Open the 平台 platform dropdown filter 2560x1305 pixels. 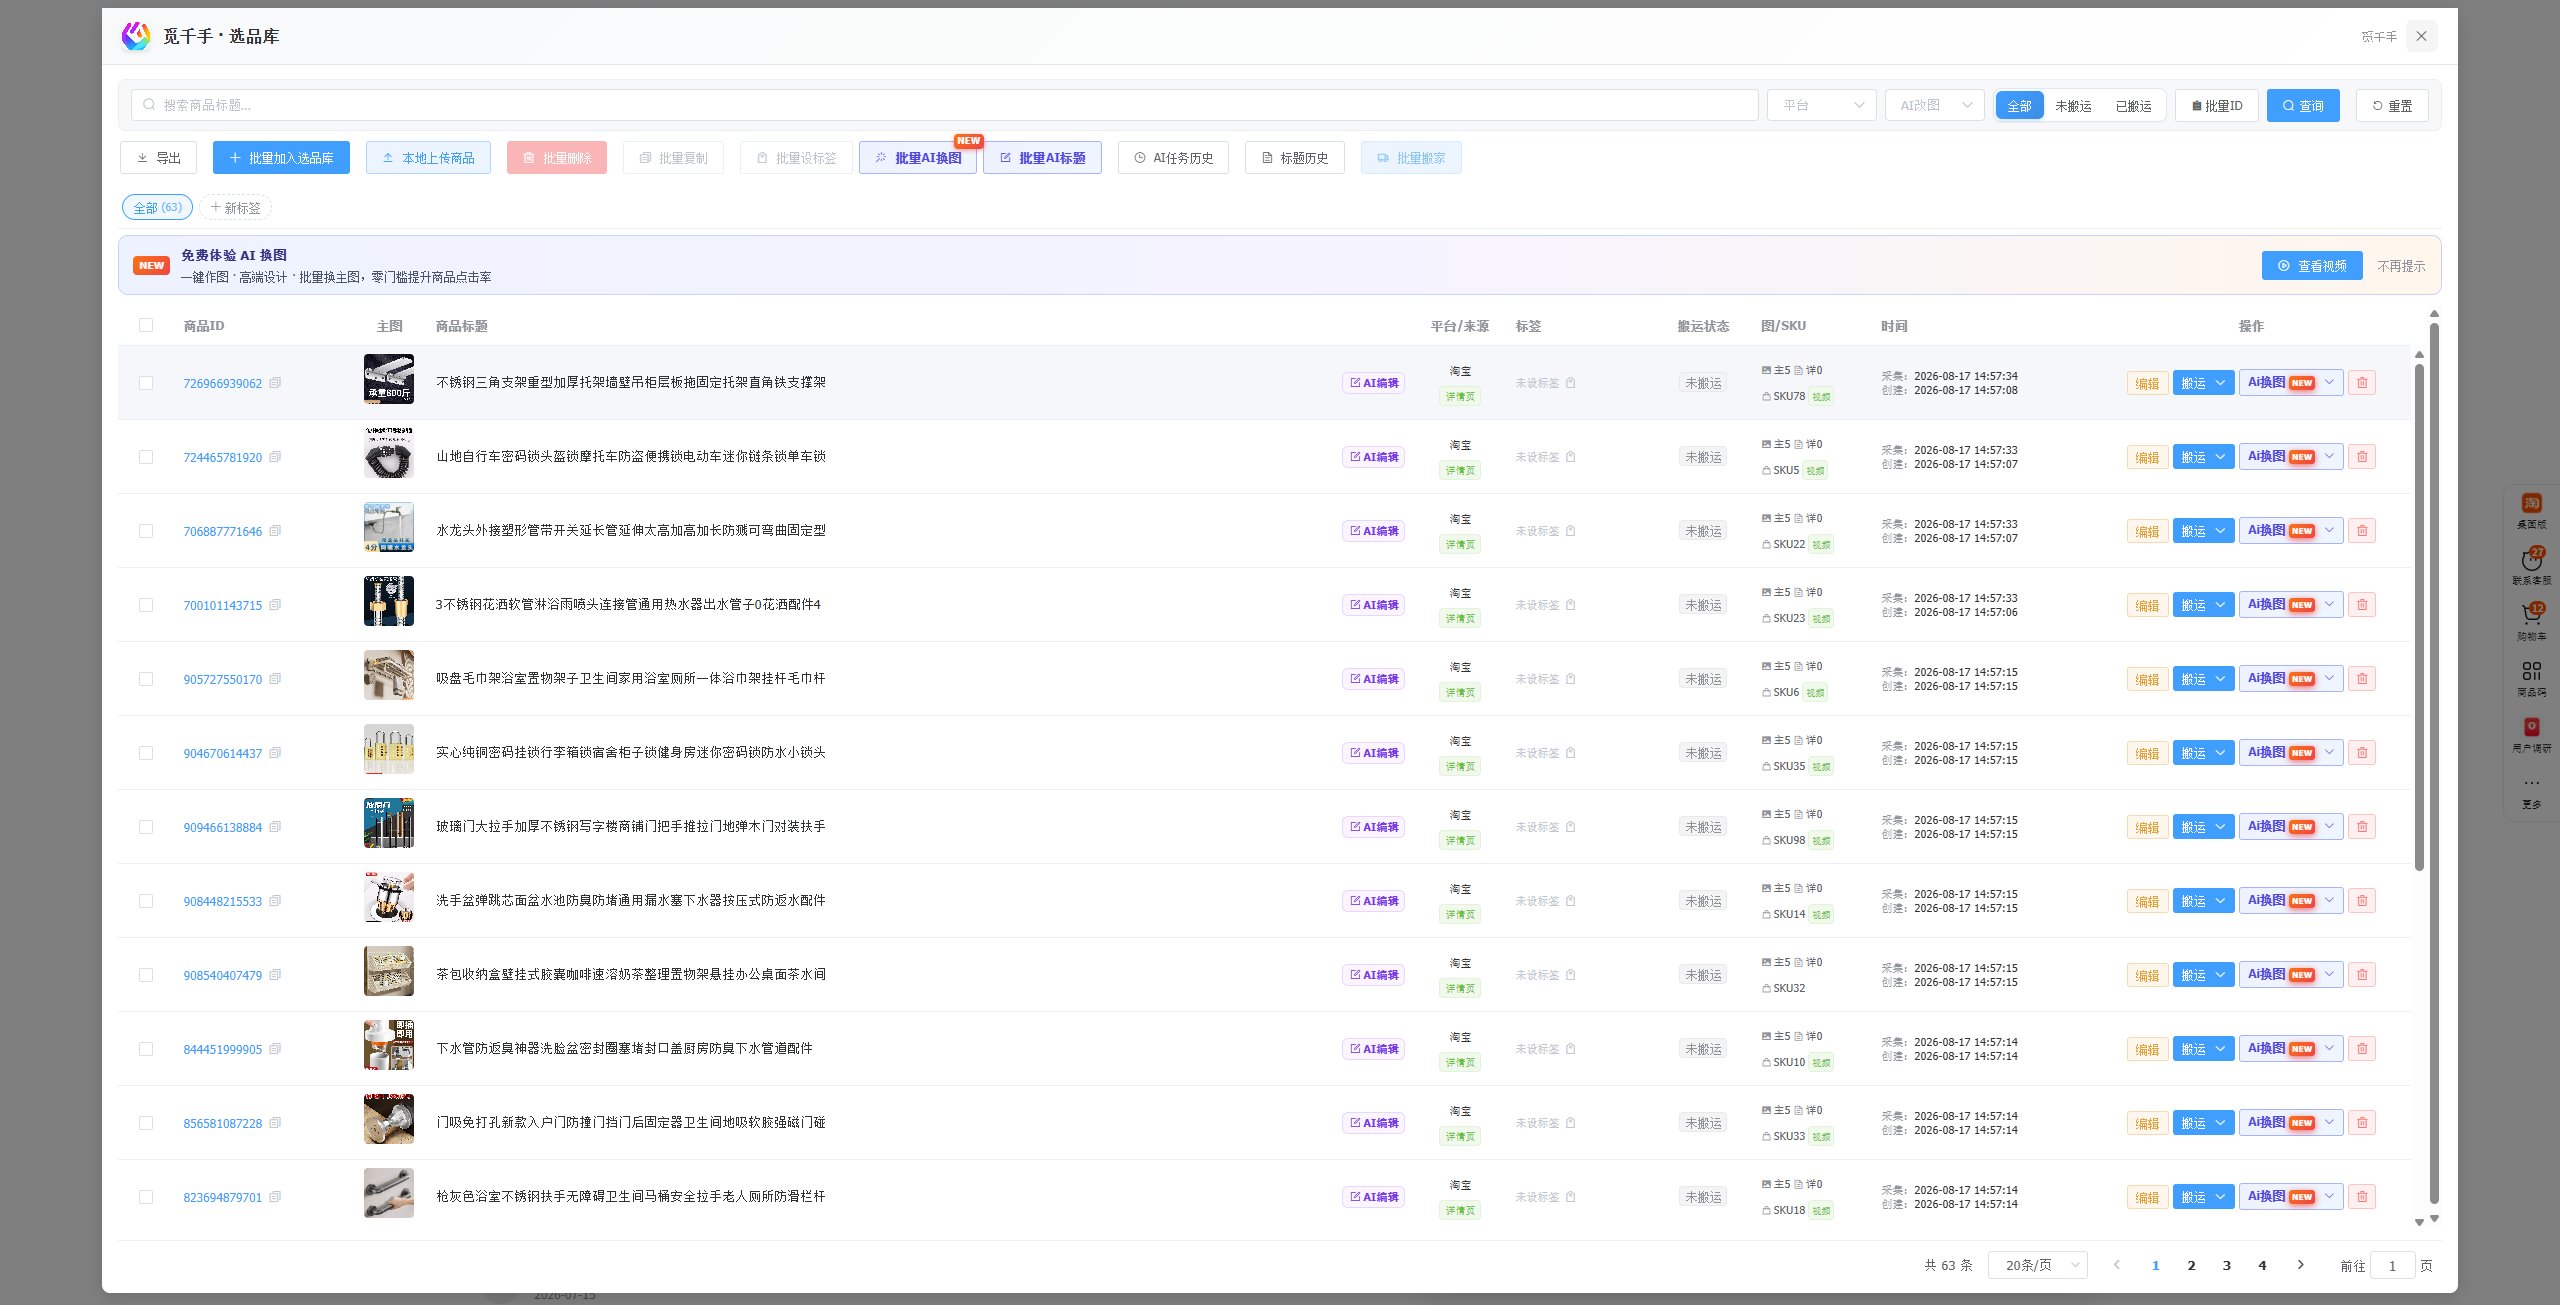point(1822,105)
